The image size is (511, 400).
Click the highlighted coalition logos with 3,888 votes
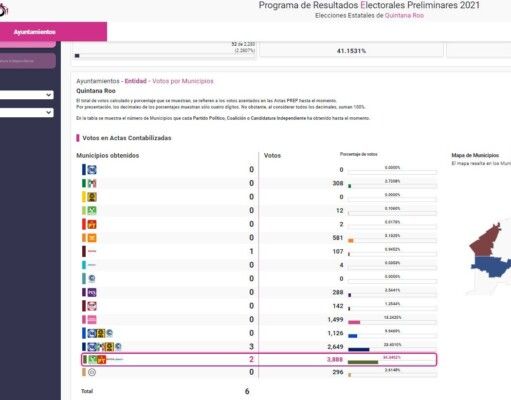click(x=105, y=359)
